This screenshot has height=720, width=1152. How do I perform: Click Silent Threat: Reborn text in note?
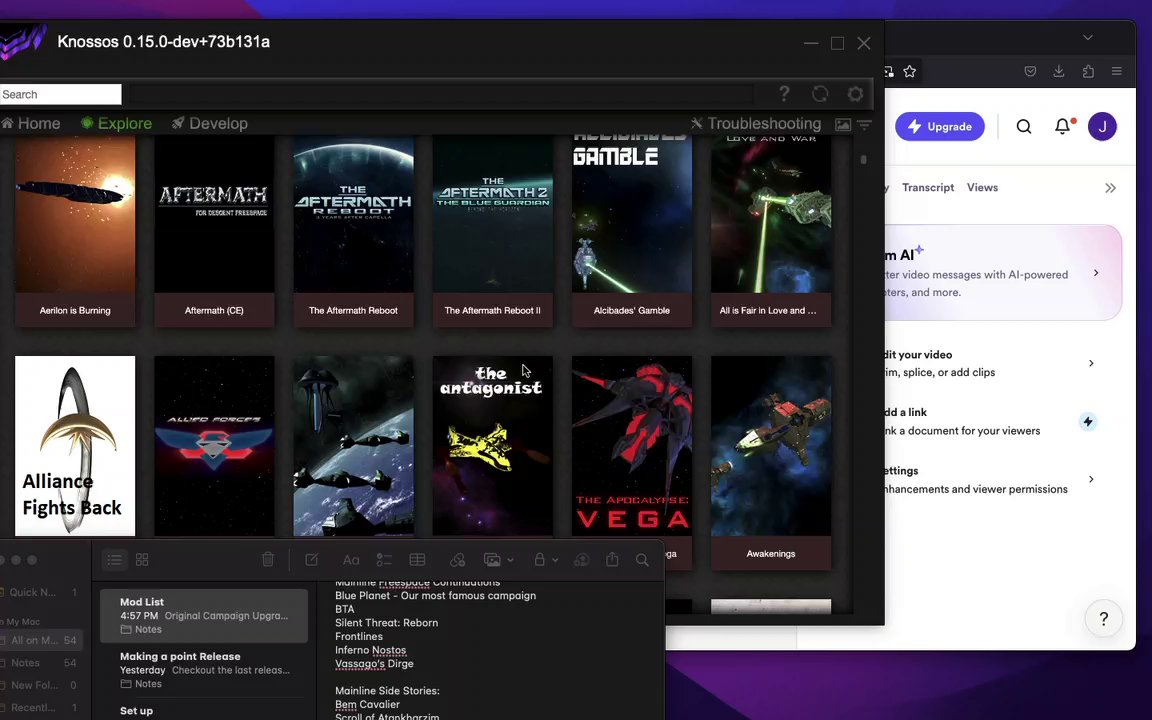coord(386,623)
